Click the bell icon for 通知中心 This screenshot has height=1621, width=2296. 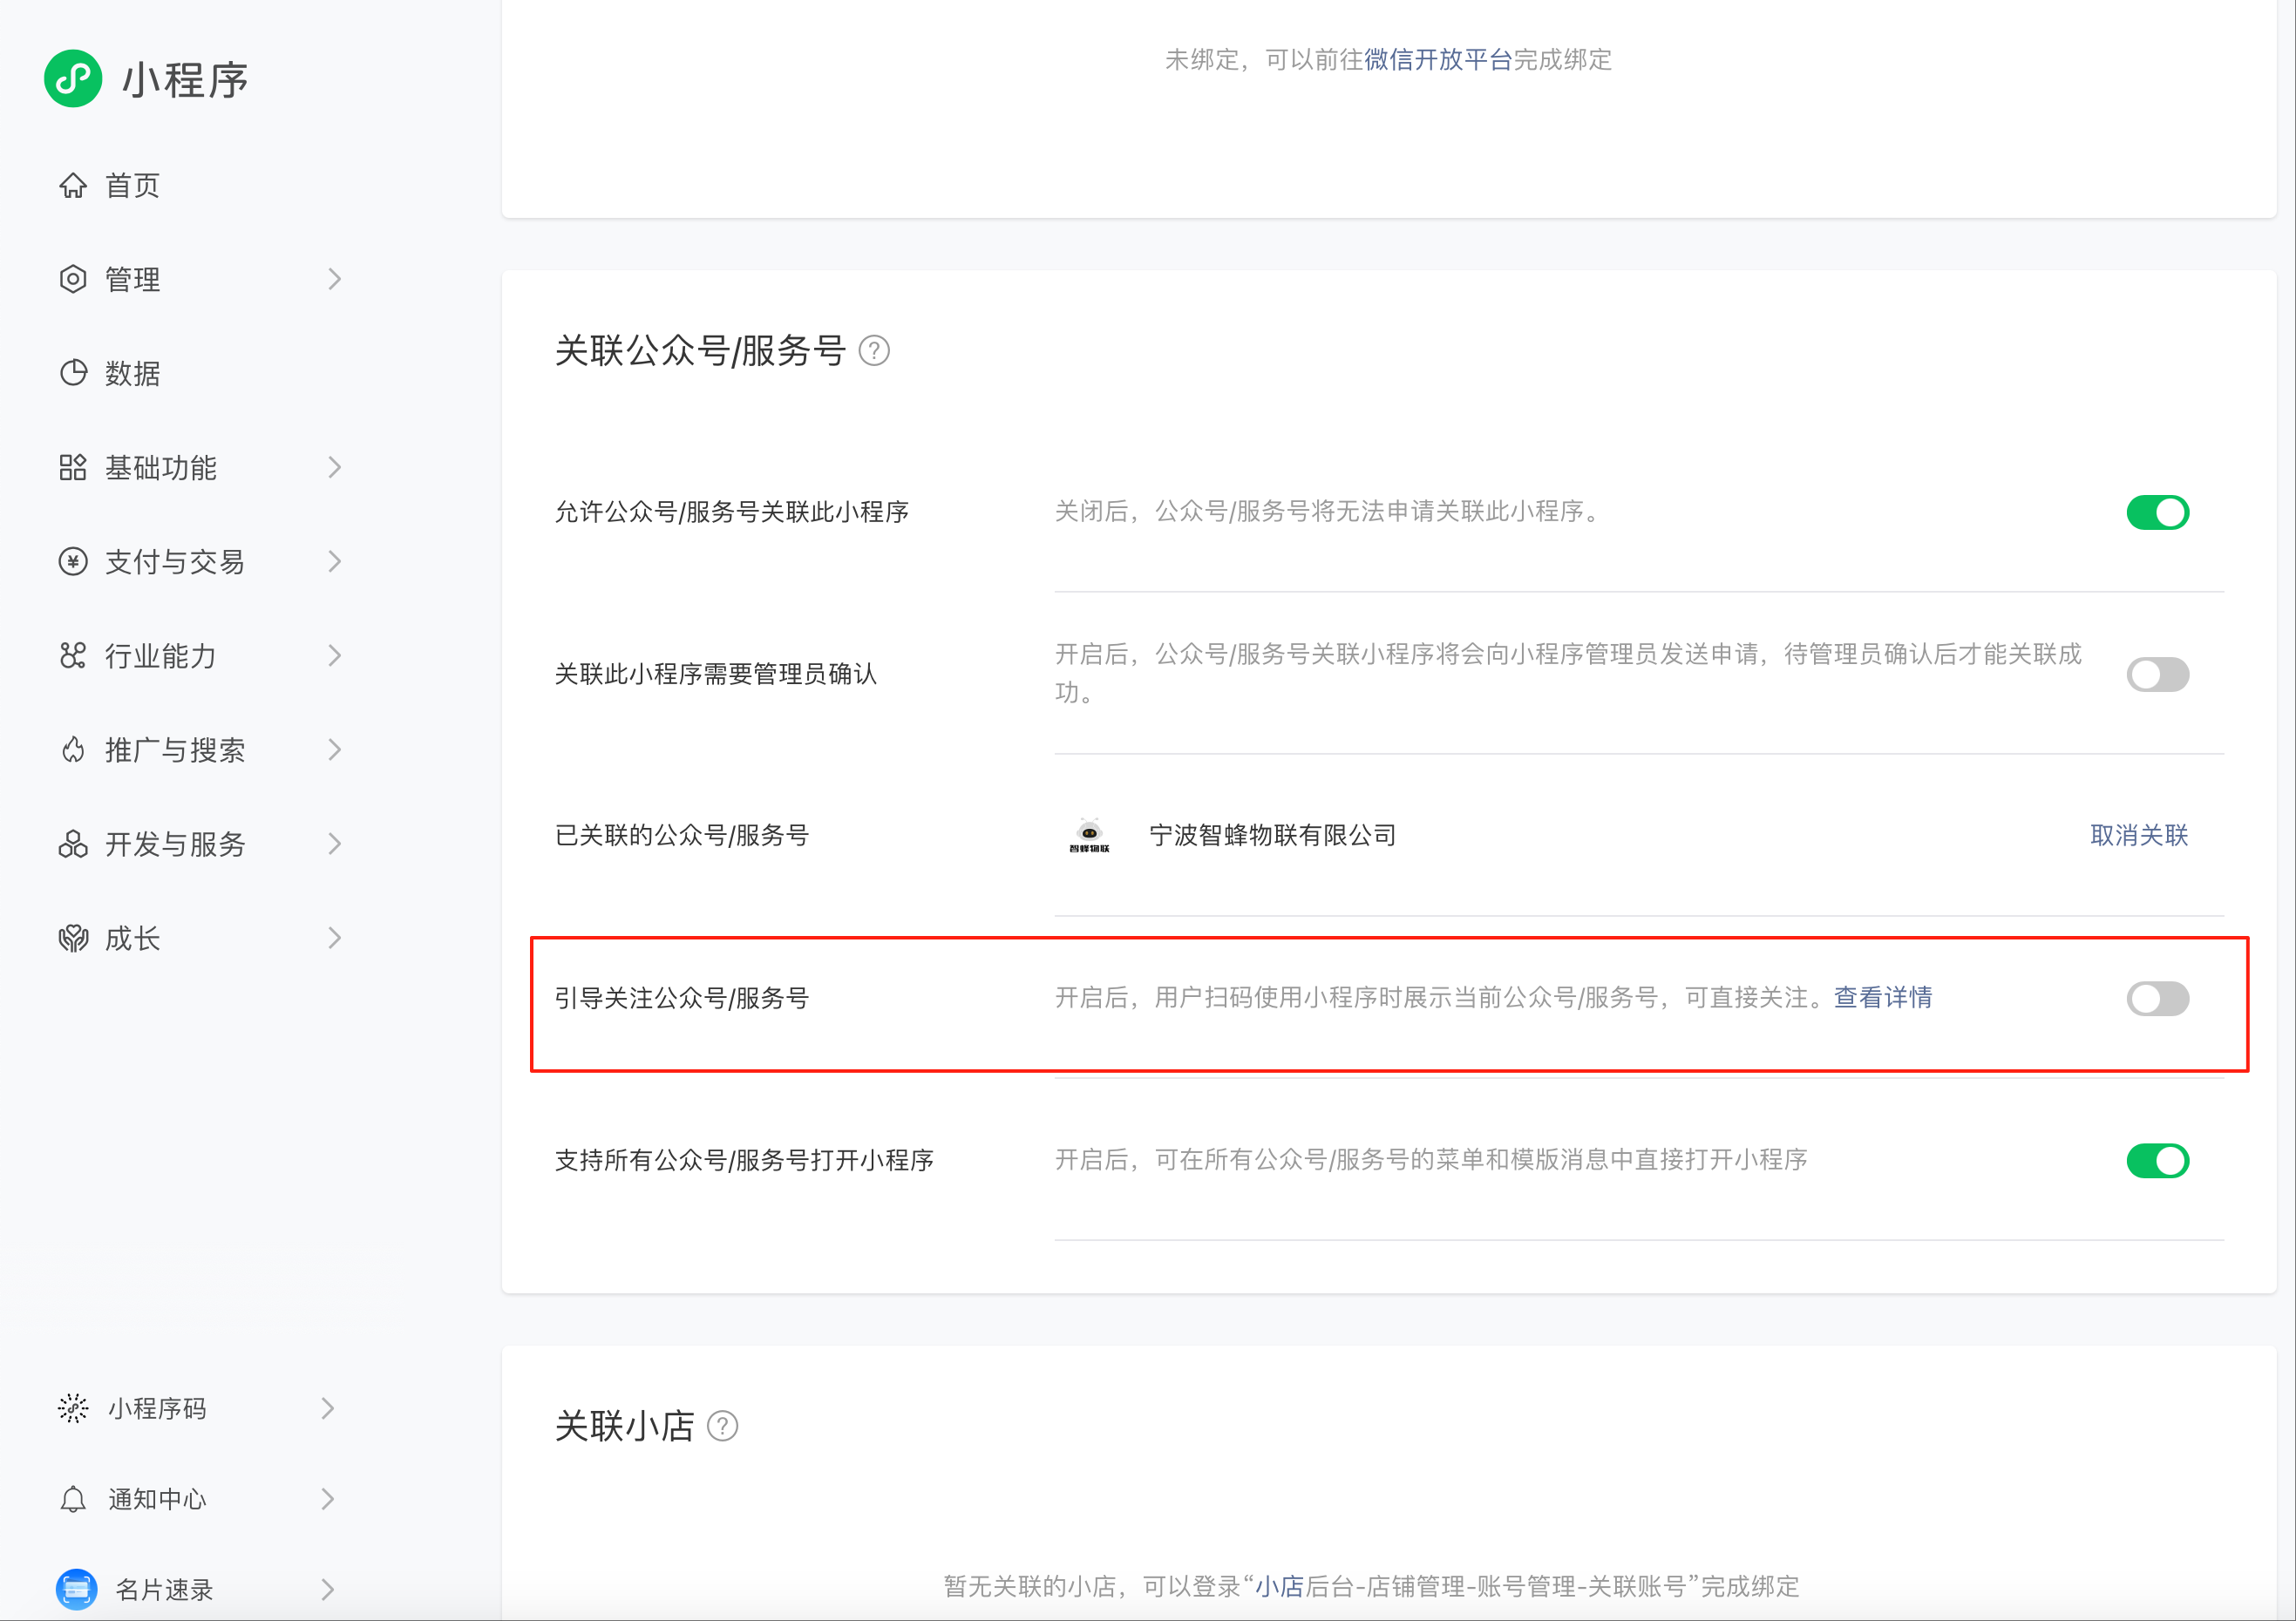[x=73, y=1499]
